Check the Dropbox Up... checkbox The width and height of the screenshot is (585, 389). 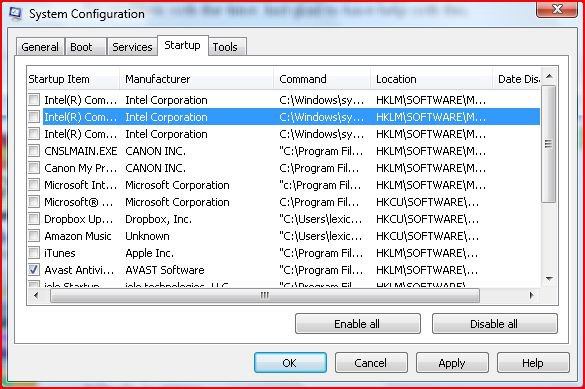click(34, 219)
